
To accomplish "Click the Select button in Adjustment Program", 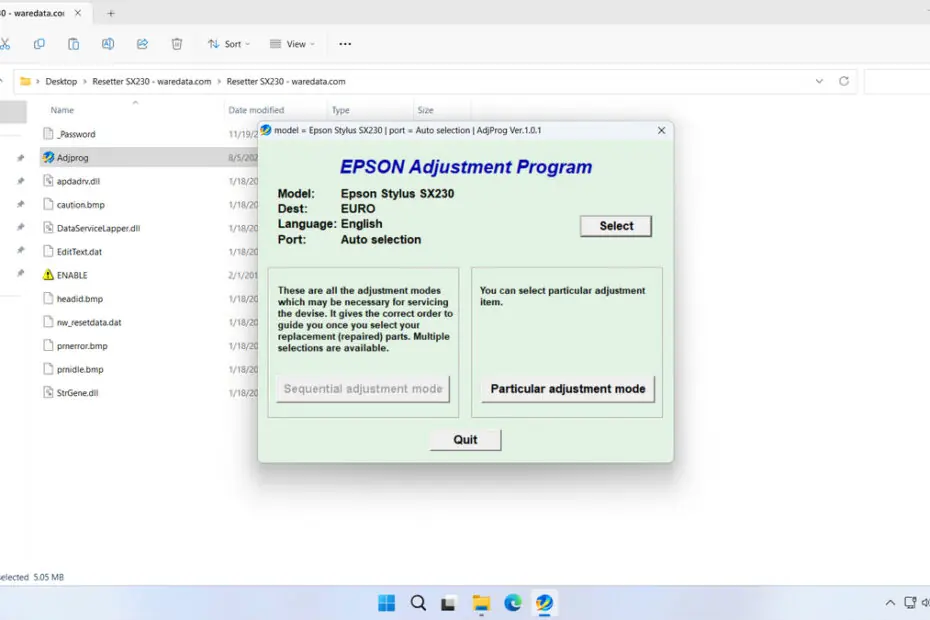I will [x=616, y=226].
